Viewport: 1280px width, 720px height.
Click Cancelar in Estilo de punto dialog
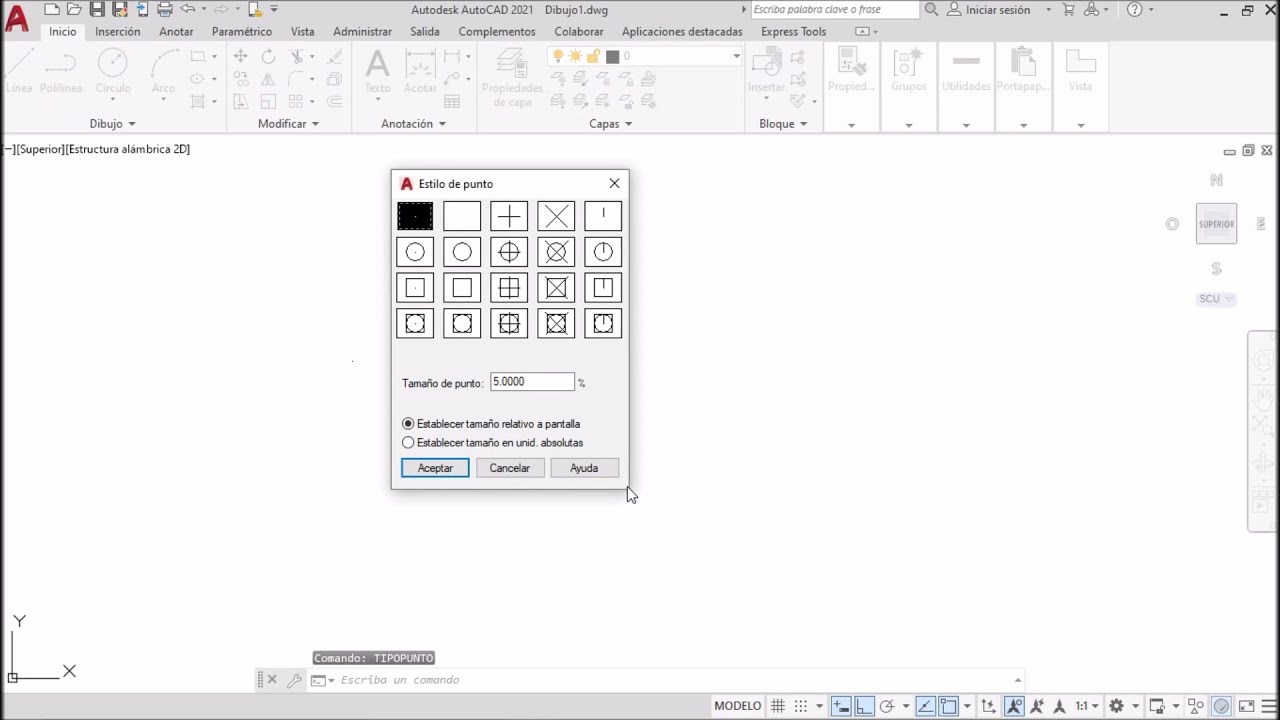coord(510,468)
